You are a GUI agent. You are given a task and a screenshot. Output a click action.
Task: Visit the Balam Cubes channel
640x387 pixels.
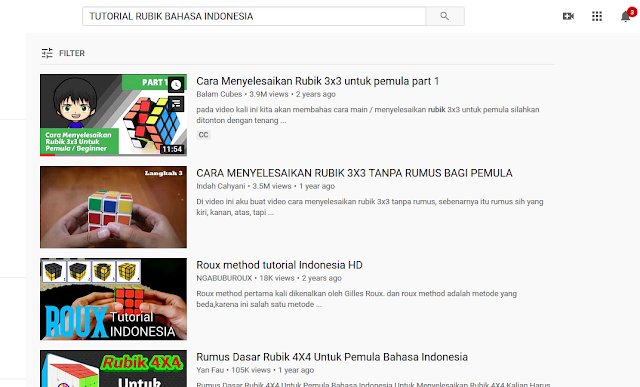(x=219, y=94)
